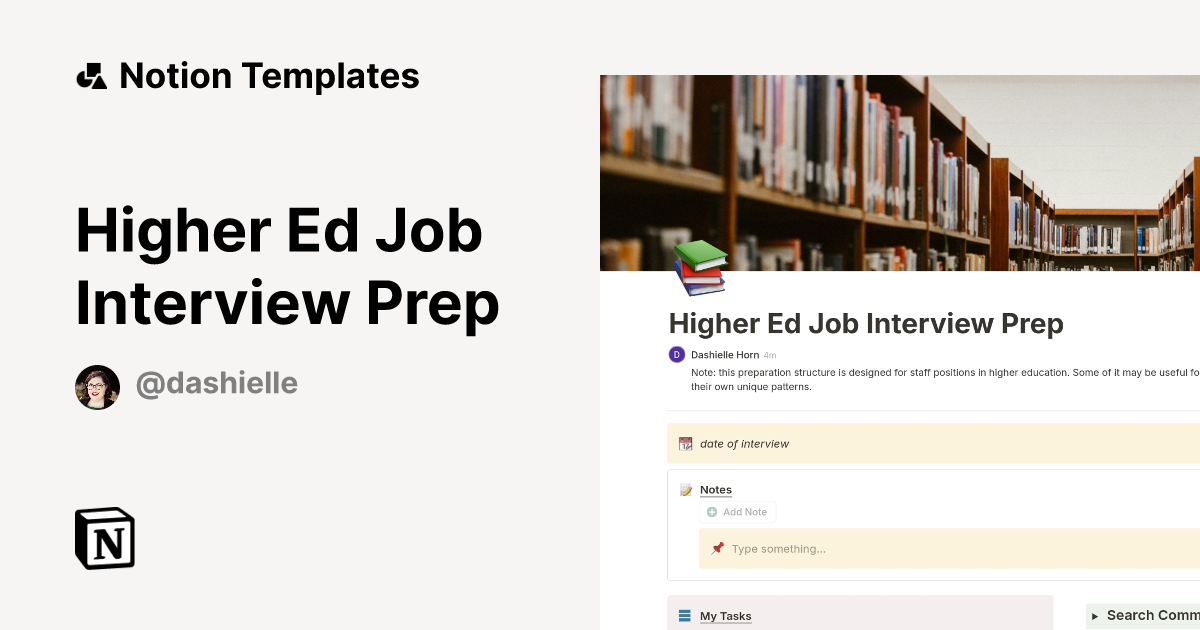
Task: Click the plus icon inside Add Note
Action: pyautogui.click(x=710, y=511)
